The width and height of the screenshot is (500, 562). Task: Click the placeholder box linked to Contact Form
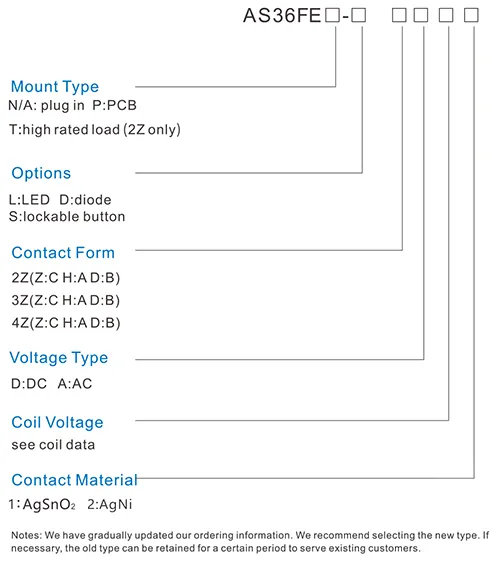pyautogui.click(x=399, y=15)
